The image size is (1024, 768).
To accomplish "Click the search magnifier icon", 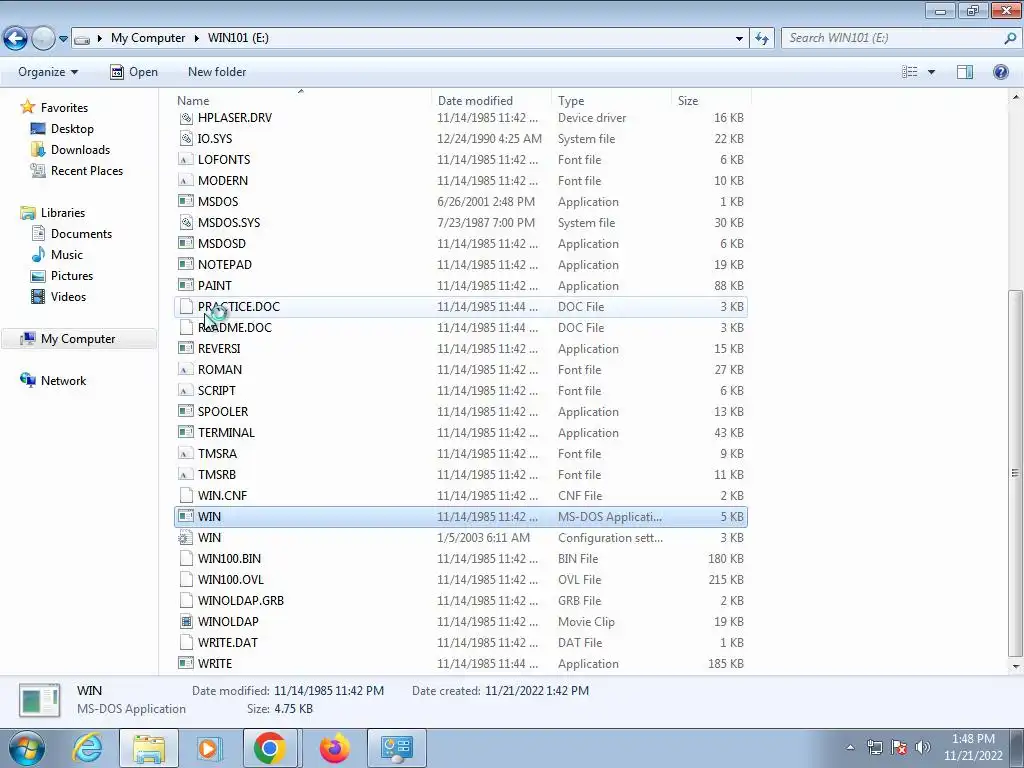I will 1010,38.
